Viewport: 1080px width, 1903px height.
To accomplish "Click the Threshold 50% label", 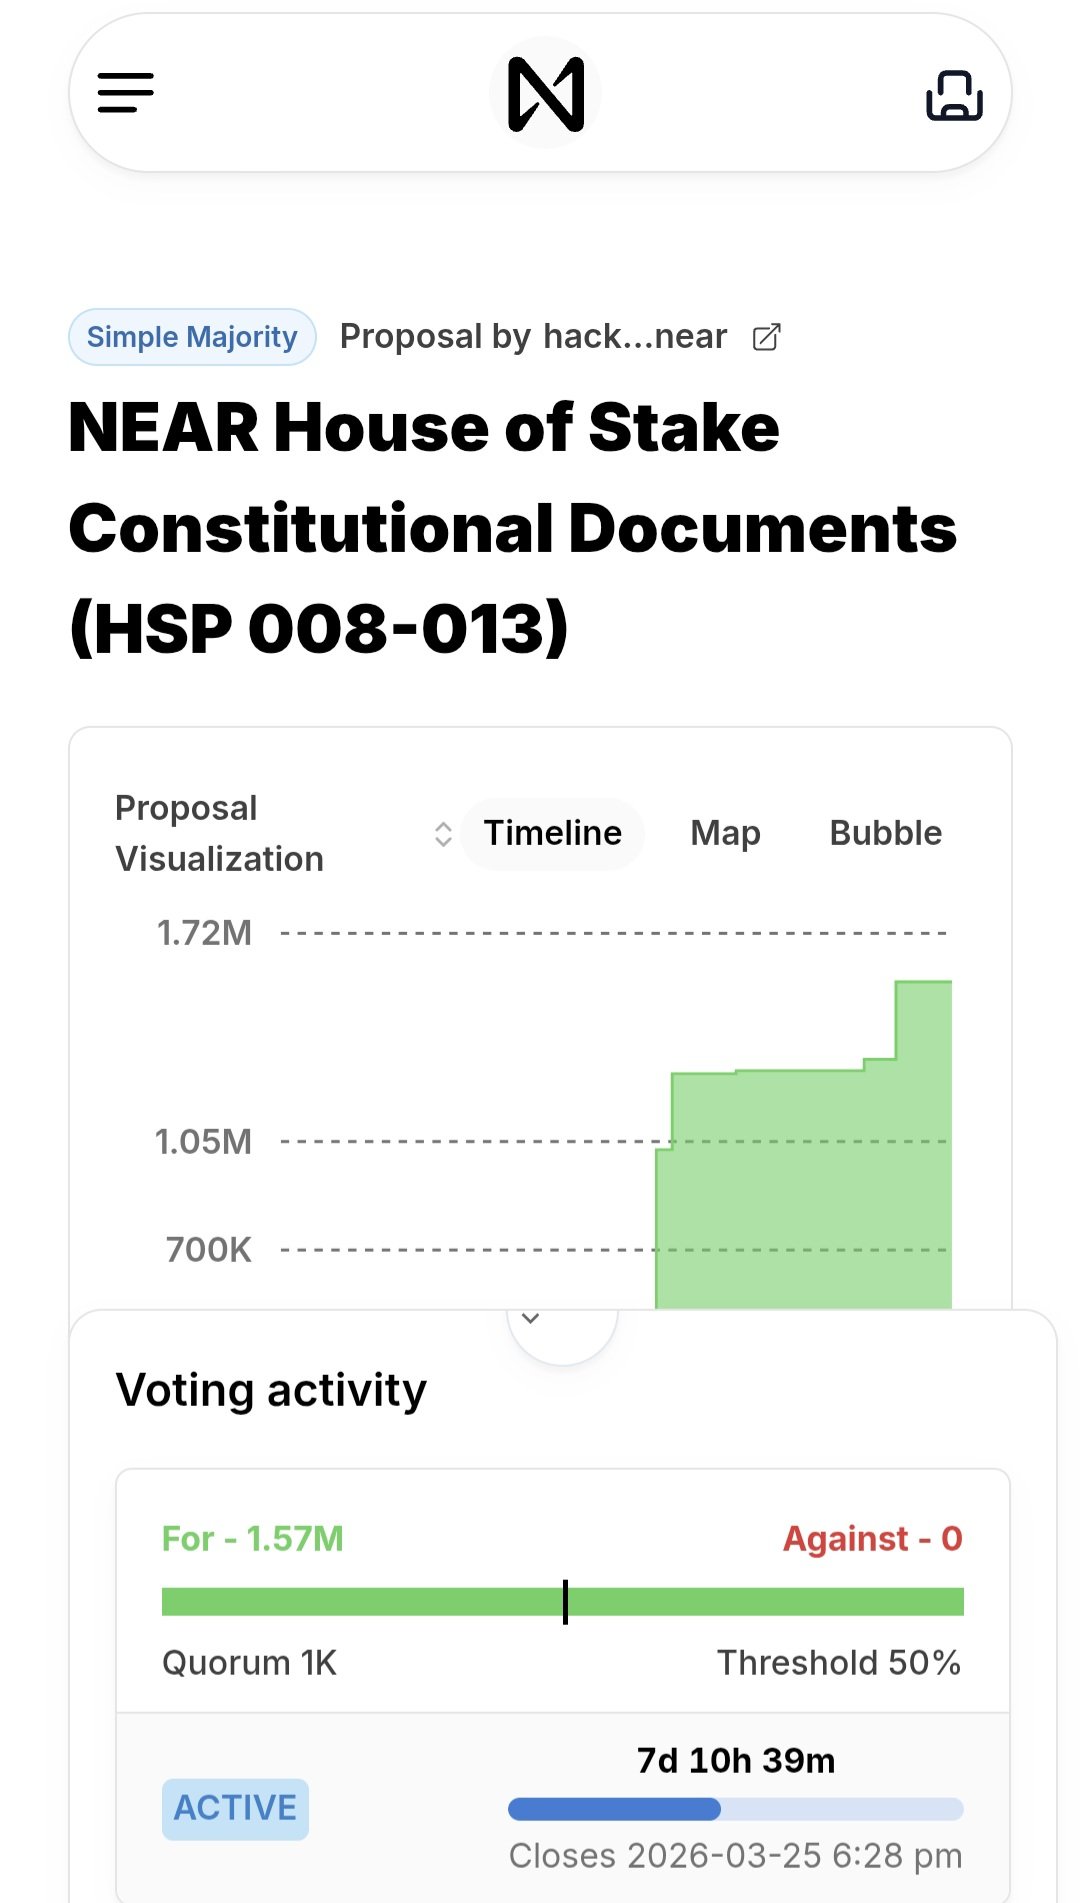I will 838,1663.
